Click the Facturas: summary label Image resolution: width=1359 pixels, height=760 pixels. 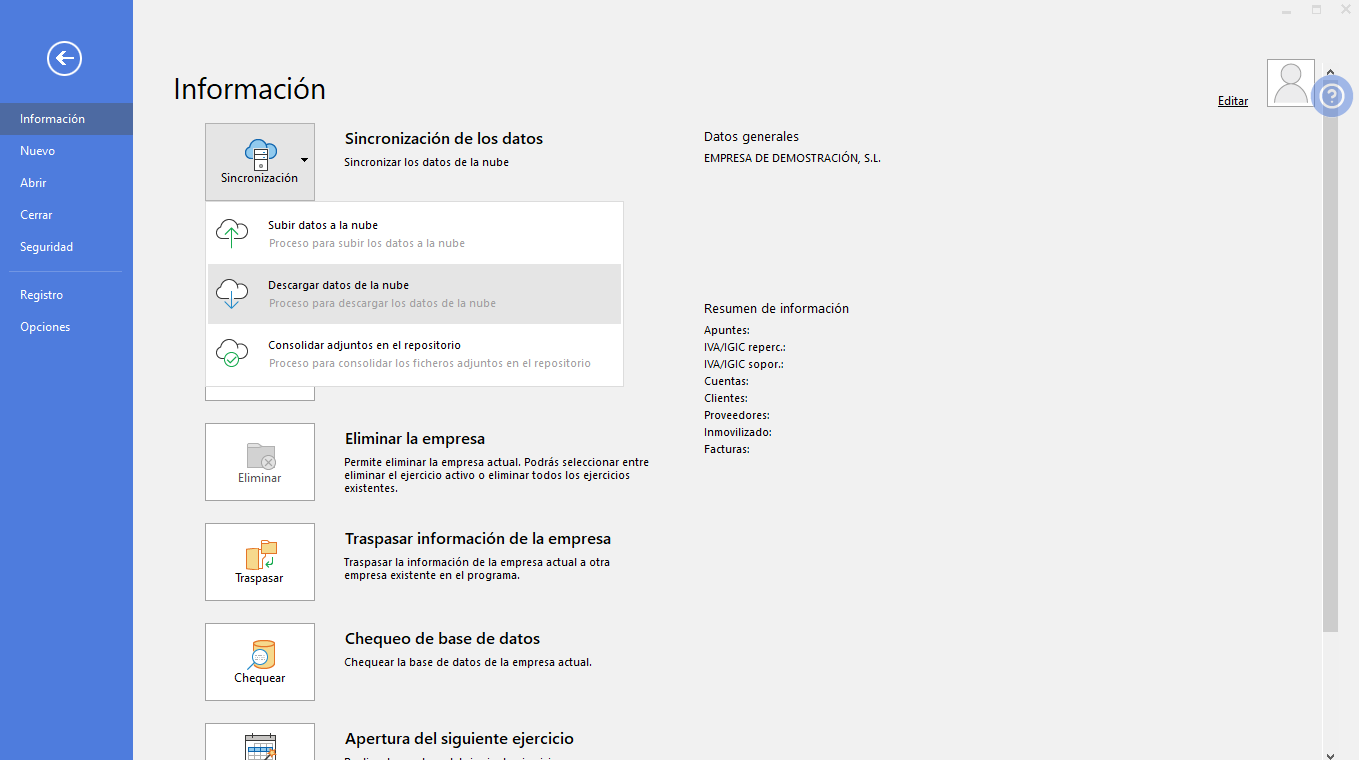(x=727, y=449)
